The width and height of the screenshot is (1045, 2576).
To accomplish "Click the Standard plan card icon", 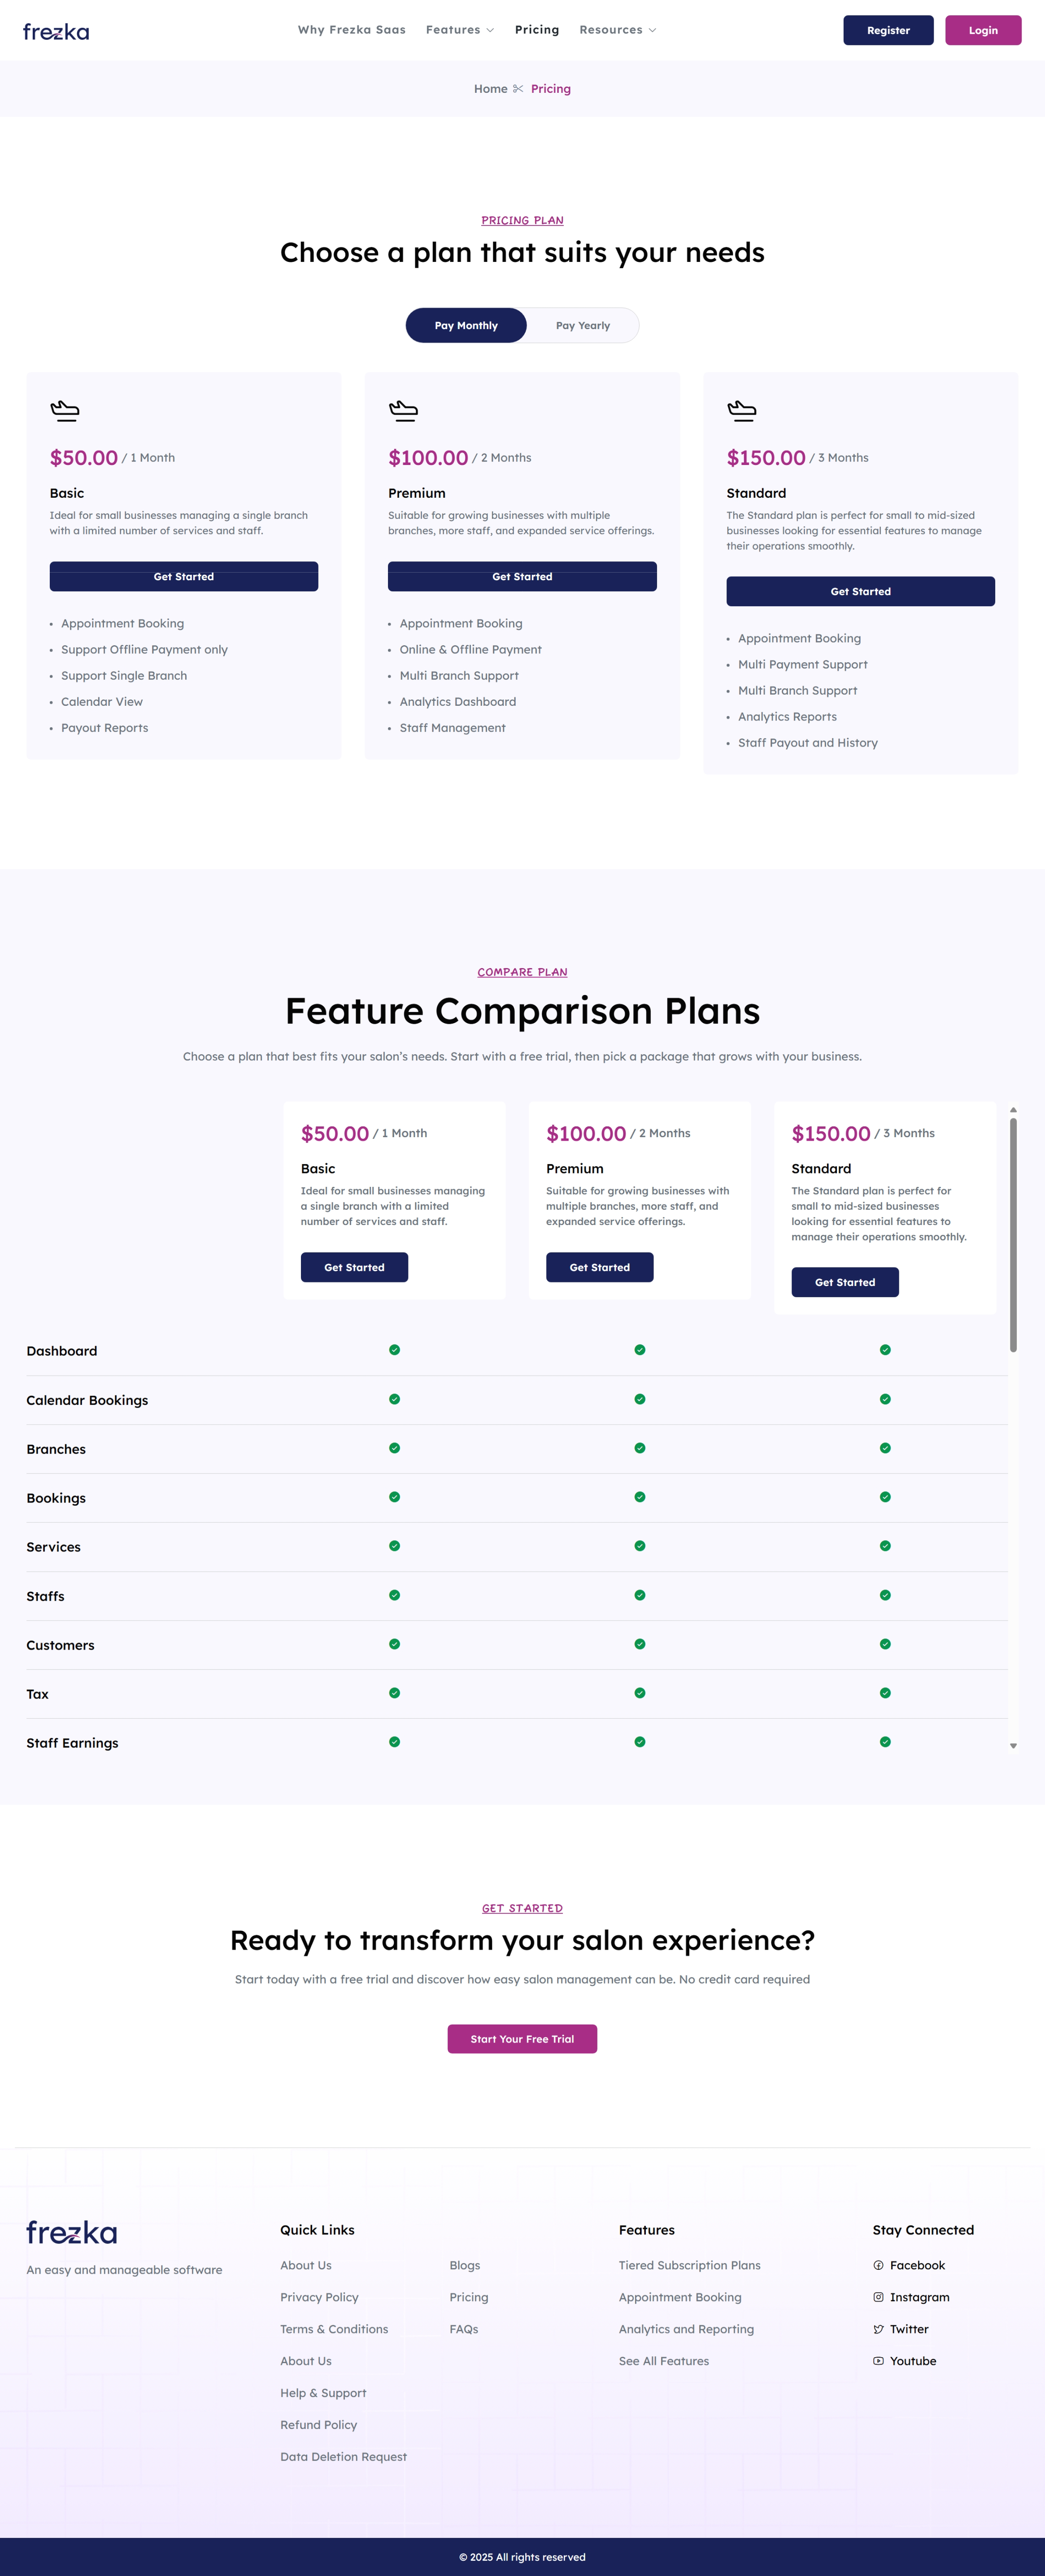I will point(741,410).
